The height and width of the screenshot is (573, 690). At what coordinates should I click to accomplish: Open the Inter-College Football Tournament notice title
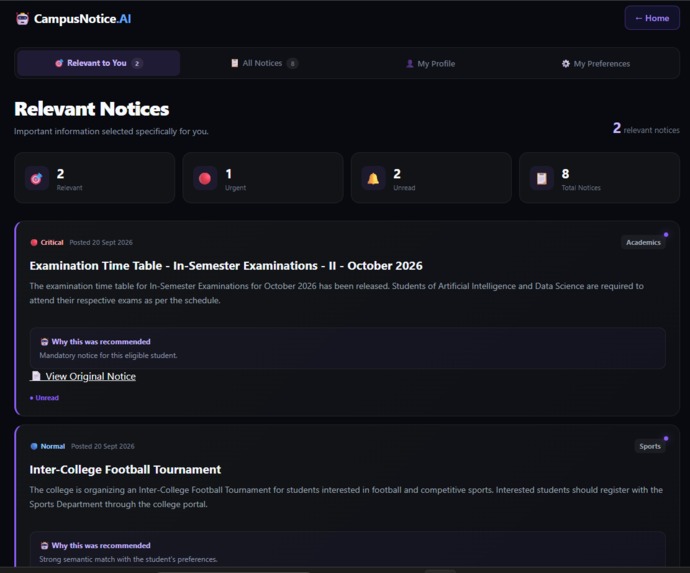pos(125,470)
